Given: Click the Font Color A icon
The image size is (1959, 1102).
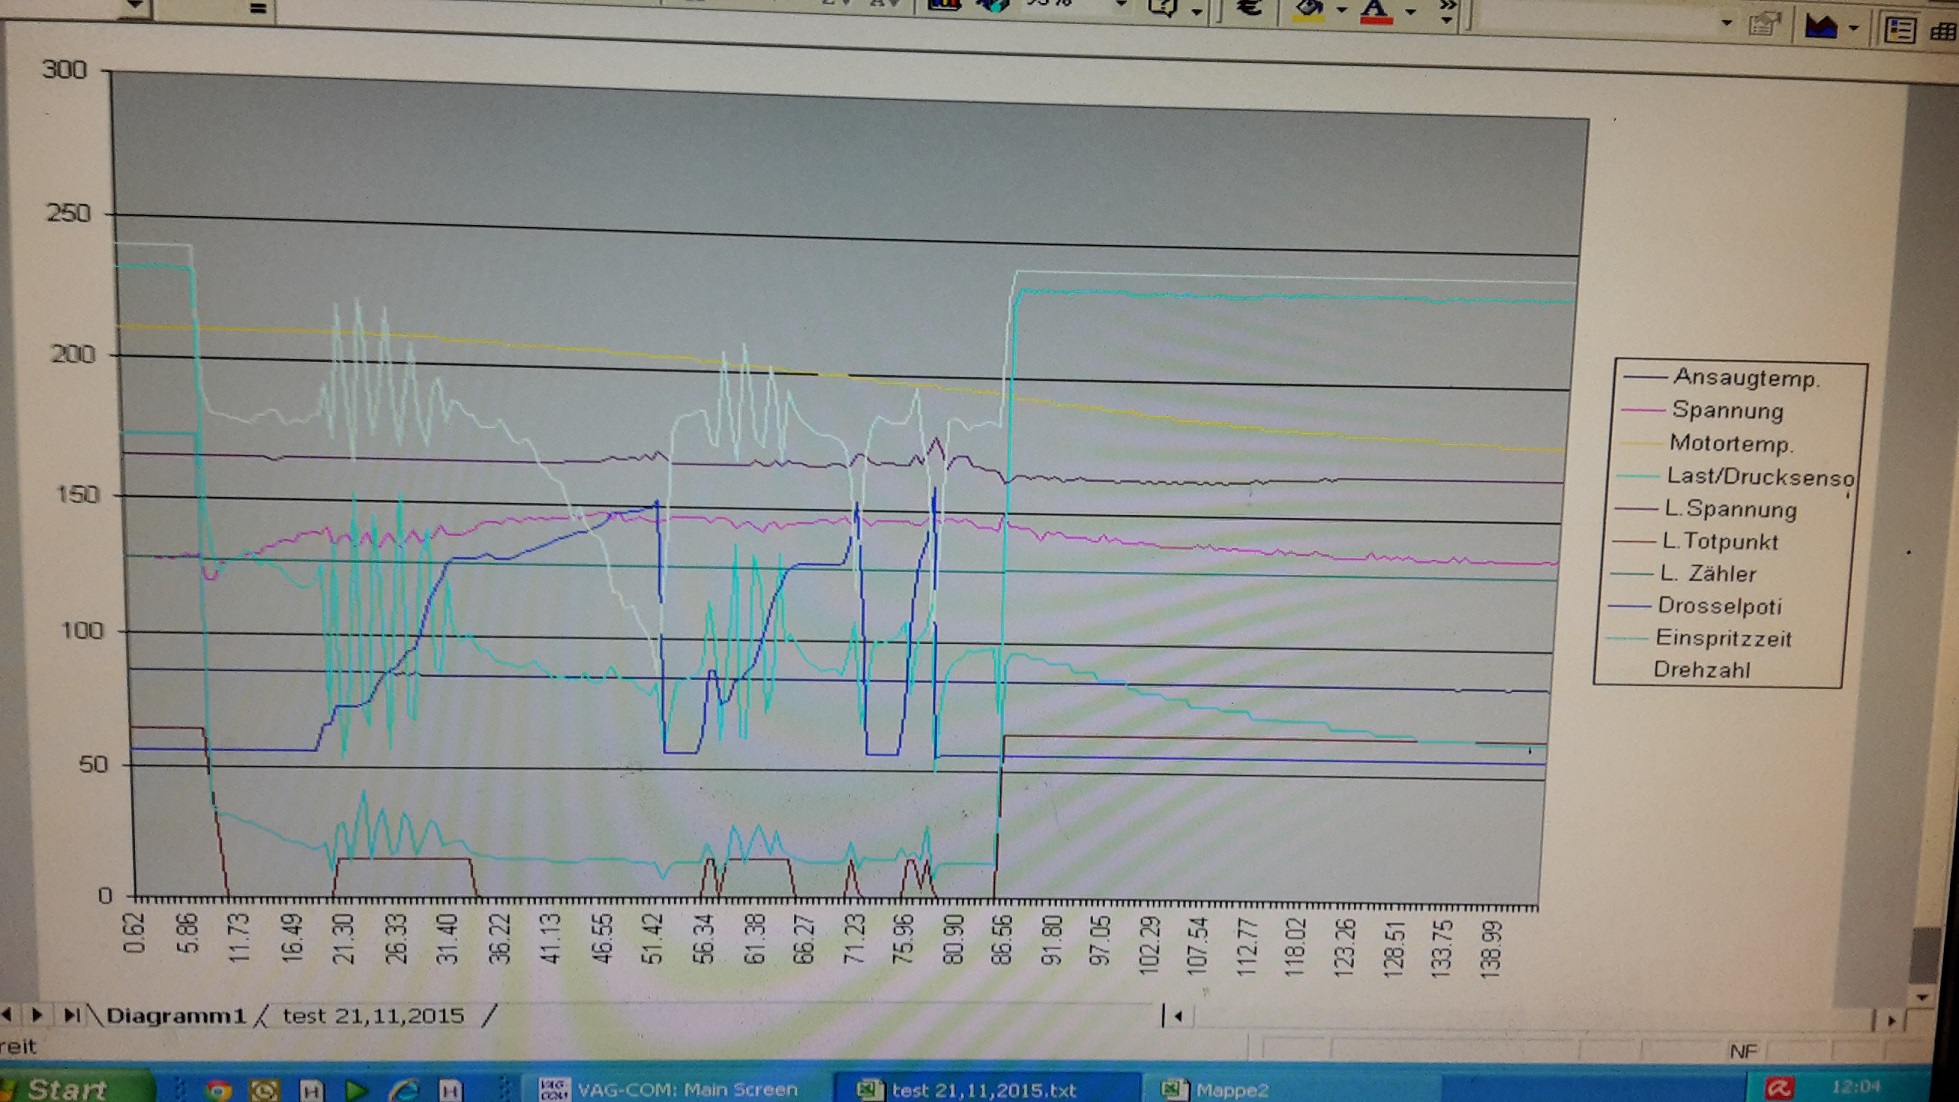Looking at the screenshot, I should [1376, 11].
